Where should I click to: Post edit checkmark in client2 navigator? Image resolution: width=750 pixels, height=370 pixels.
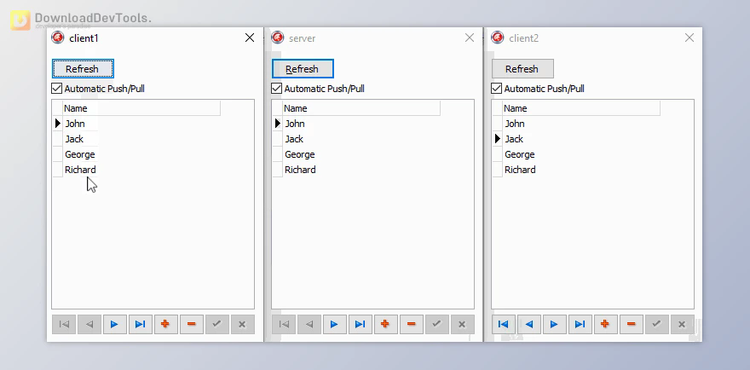coord(657,324)
